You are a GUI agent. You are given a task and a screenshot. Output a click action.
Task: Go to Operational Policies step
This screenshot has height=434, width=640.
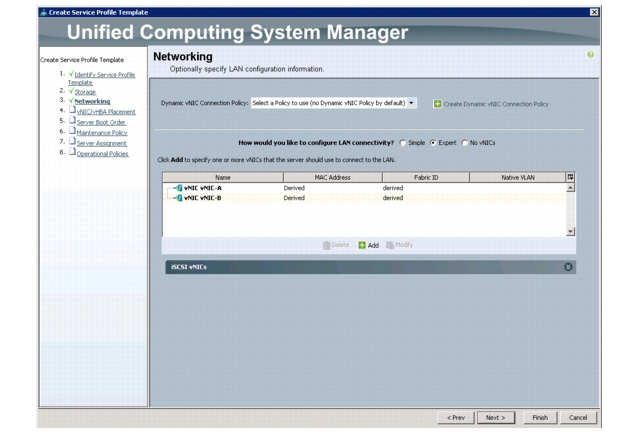click(102, 154)
